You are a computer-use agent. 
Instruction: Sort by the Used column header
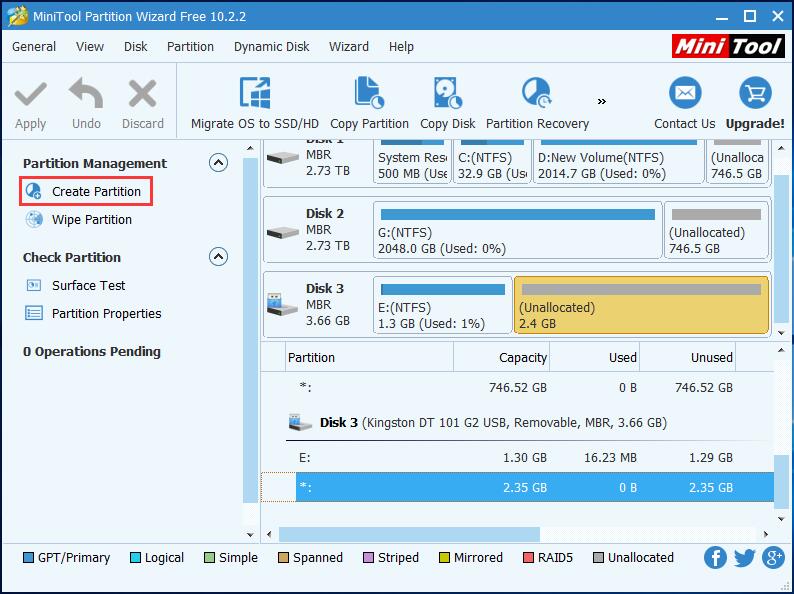594,358
